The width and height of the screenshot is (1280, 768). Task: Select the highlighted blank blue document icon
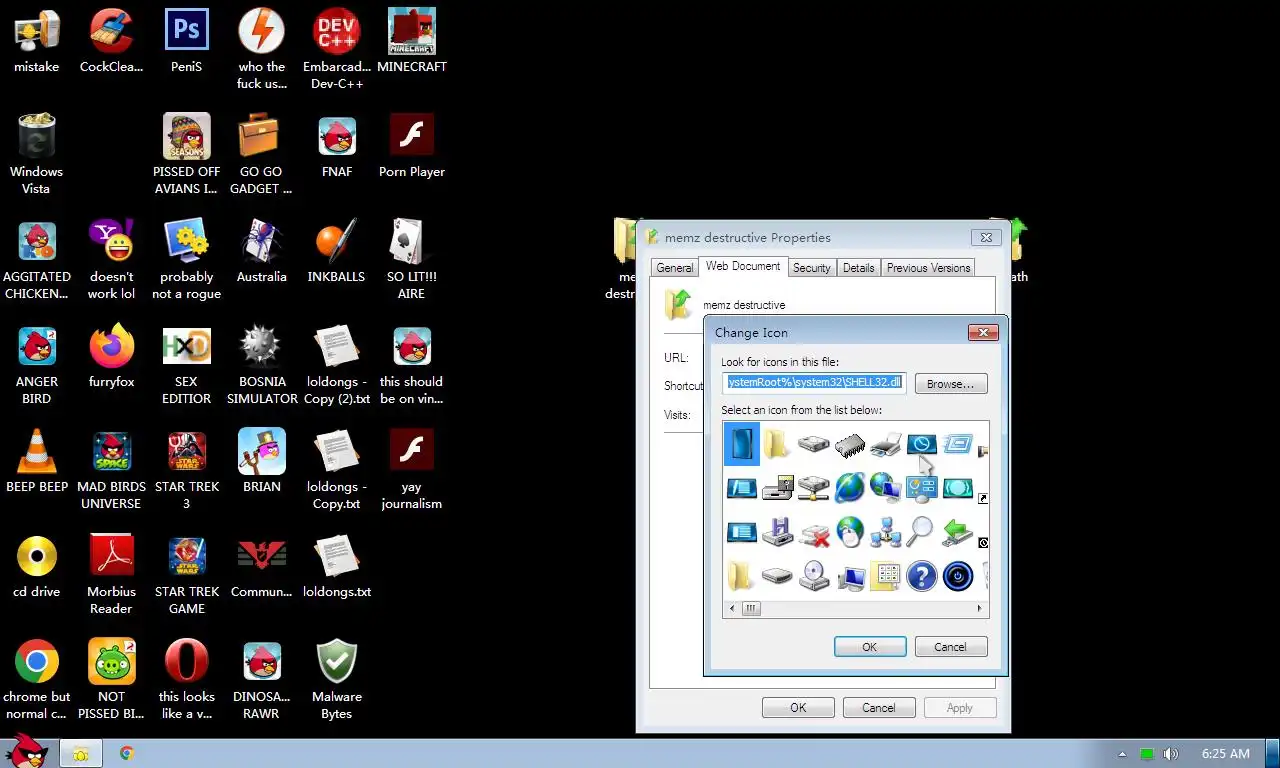coord(742,444)
